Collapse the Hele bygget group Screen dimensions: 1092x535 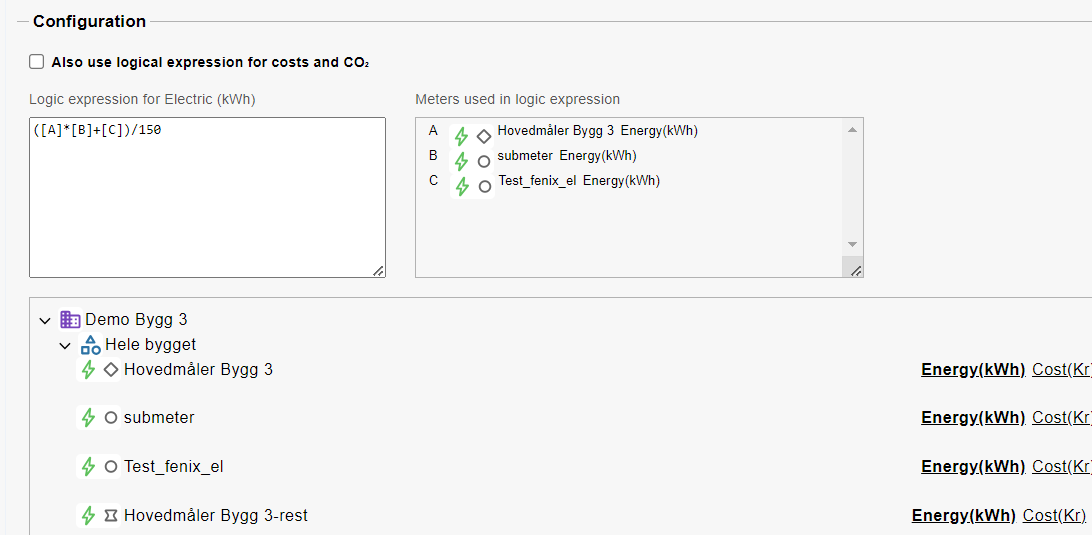pyautogui.click(x=65, y=346)
